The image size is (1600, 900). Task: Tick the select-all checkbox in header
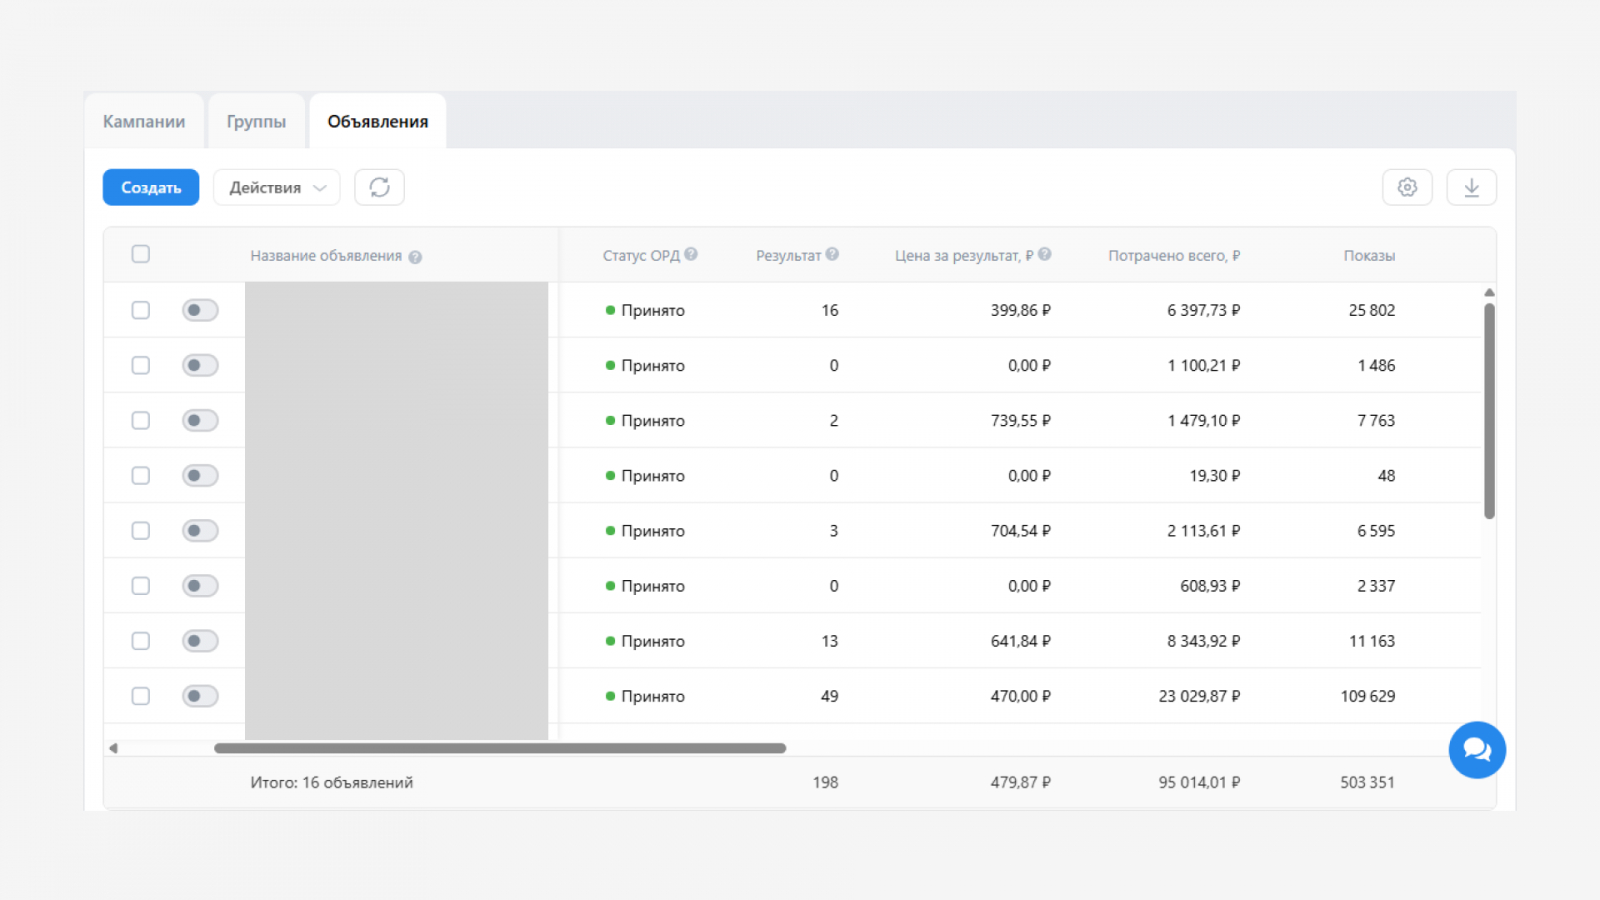pyautogui.click(x=141, y=254)
